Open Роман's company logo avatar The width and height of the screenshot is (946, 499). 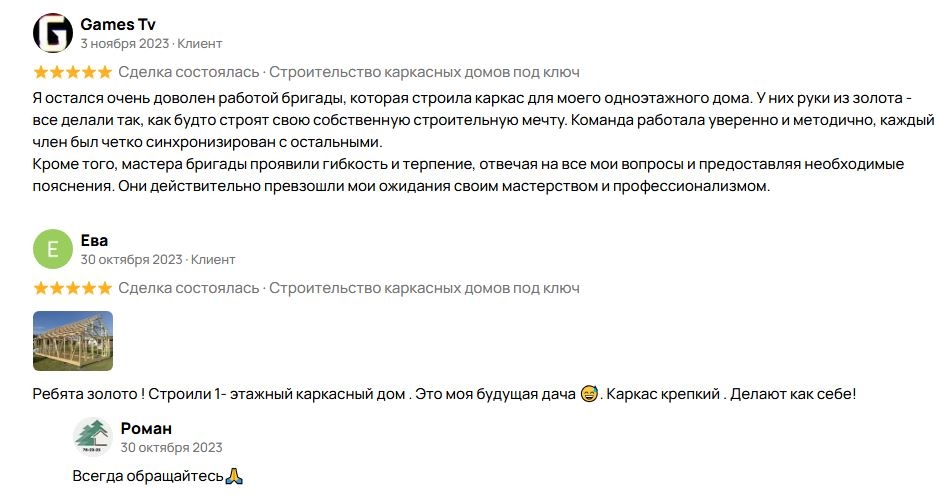click(x=93, y=437)
